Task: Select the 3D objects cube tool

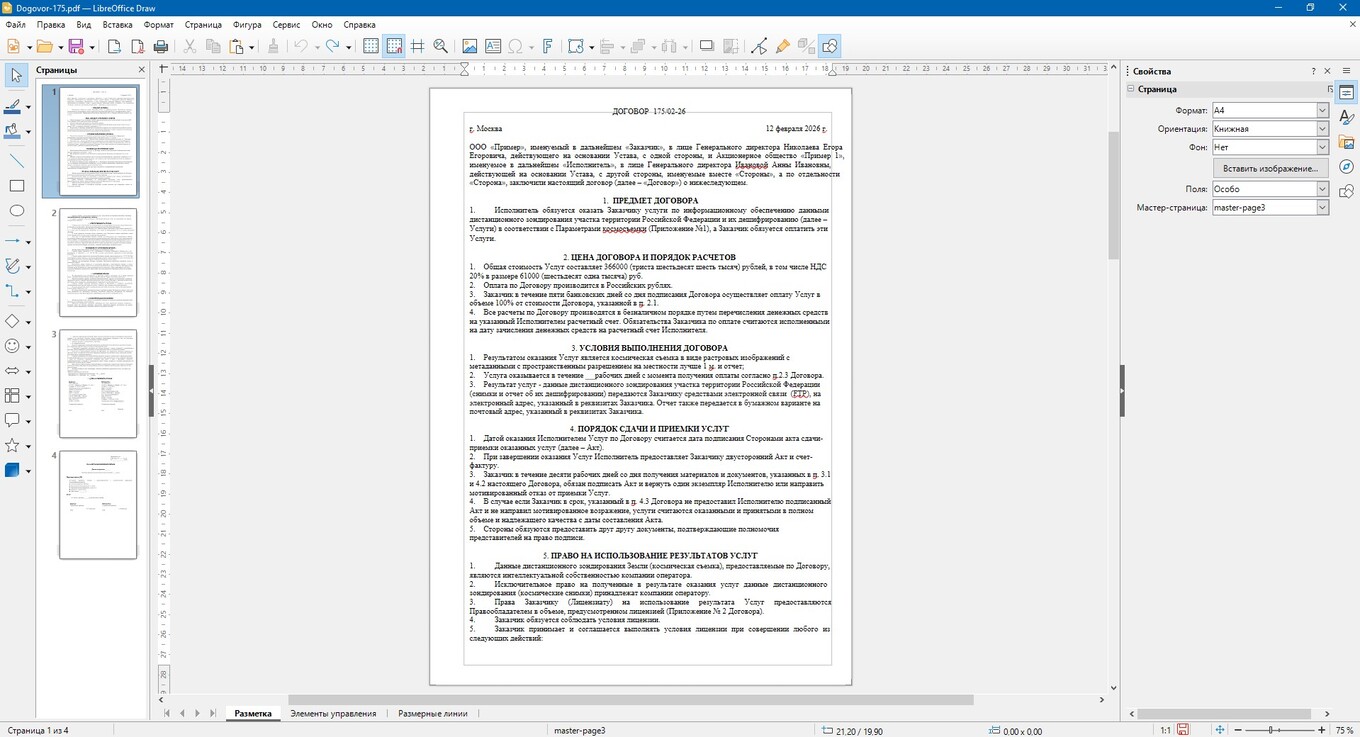Action: click(x=13, y=470)
